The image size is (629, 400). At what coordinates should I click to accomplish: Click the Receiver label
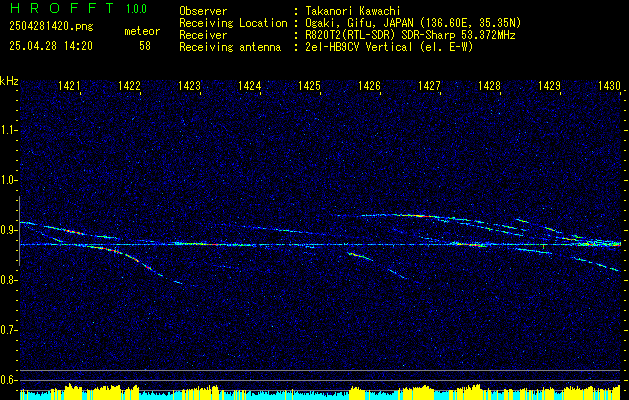203,35
